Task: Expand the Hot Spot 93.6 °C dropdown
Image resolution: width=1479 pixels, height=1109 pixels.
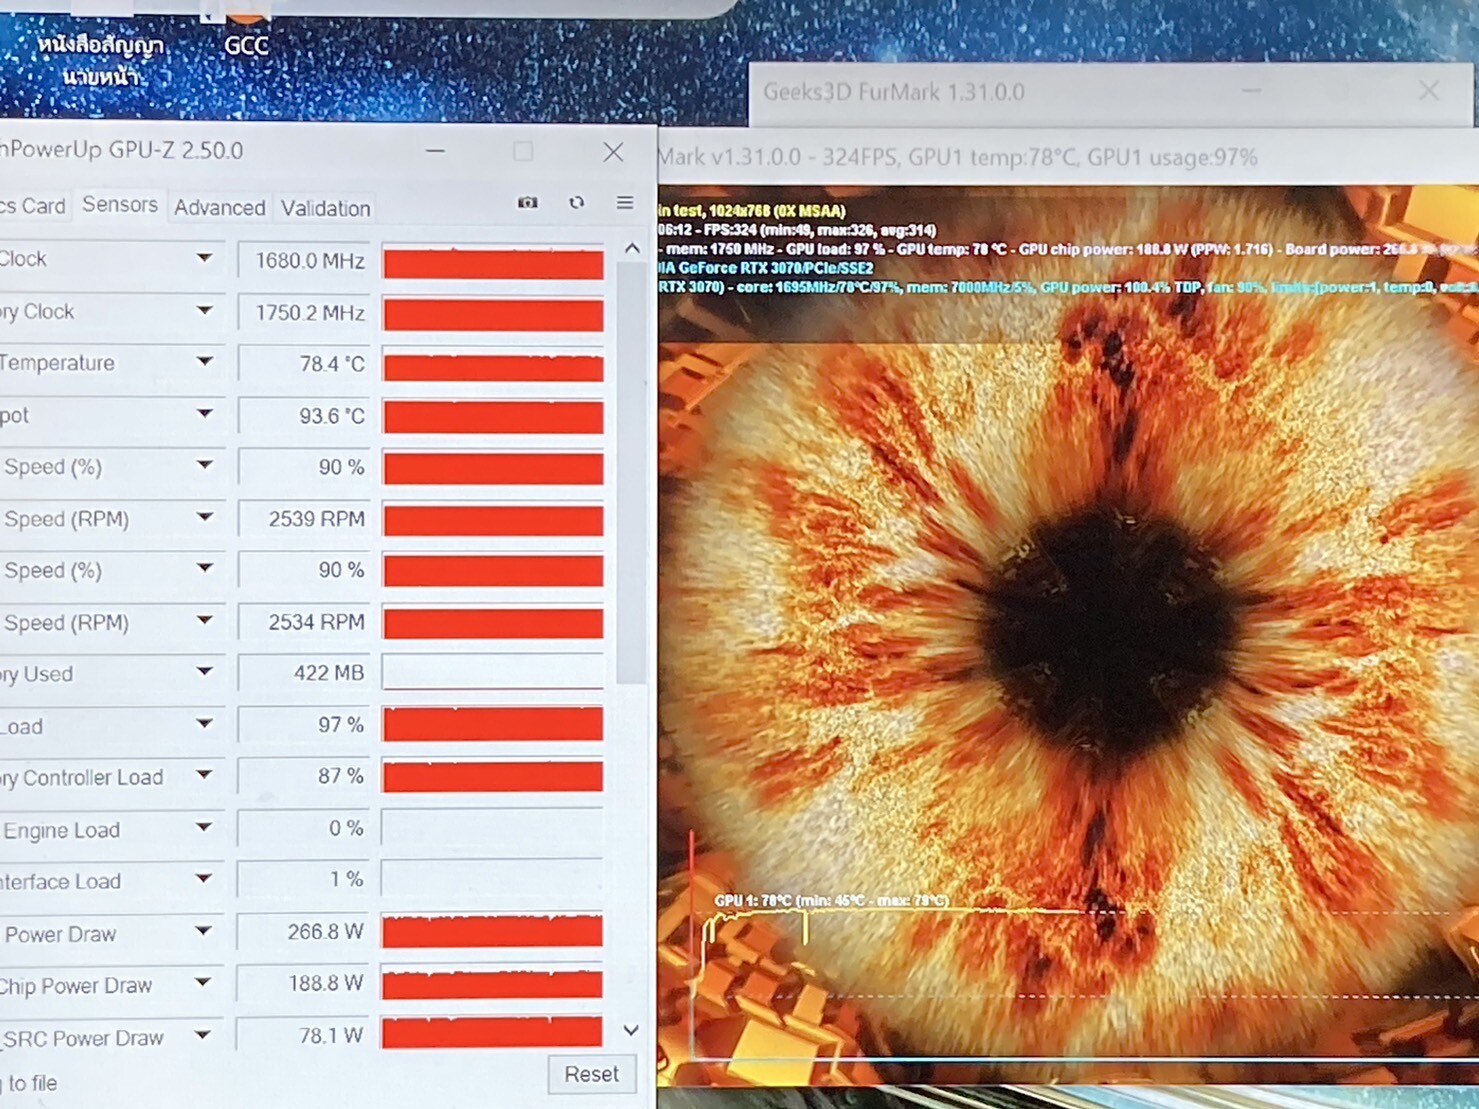Action: point(204,413)
